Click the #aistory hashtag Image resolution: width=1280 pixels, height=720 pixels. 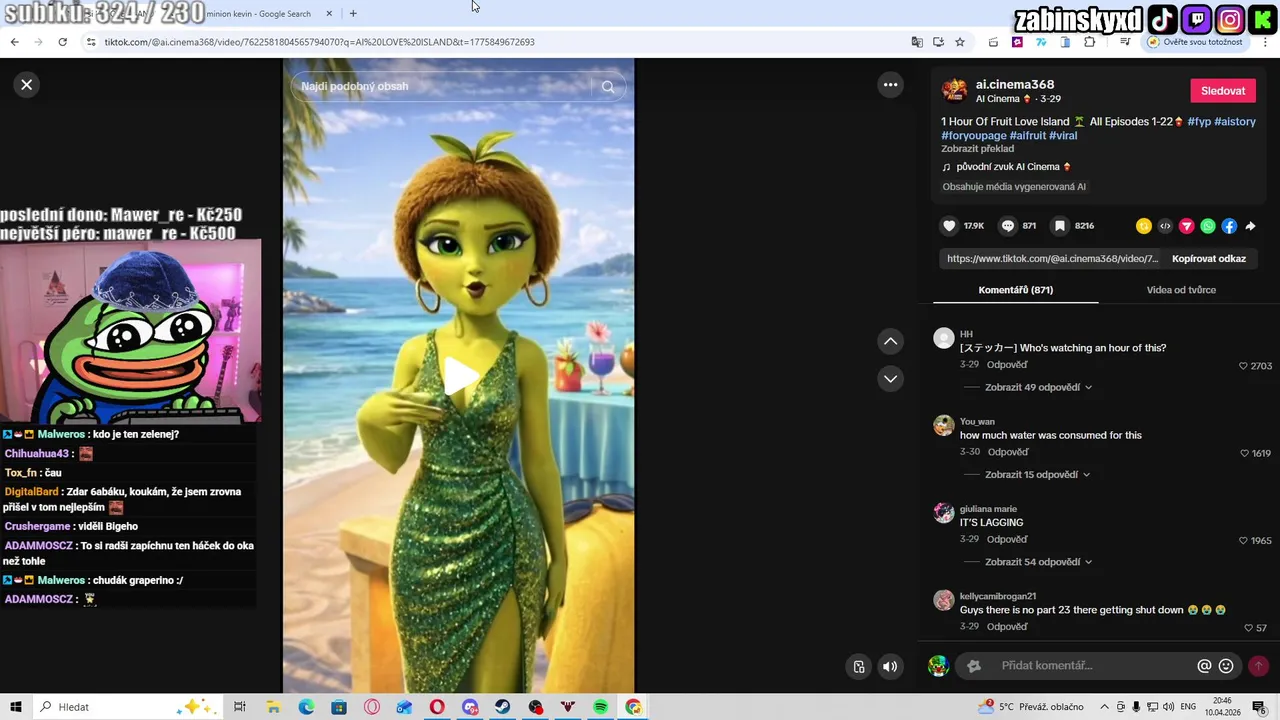click(1235, 121)
